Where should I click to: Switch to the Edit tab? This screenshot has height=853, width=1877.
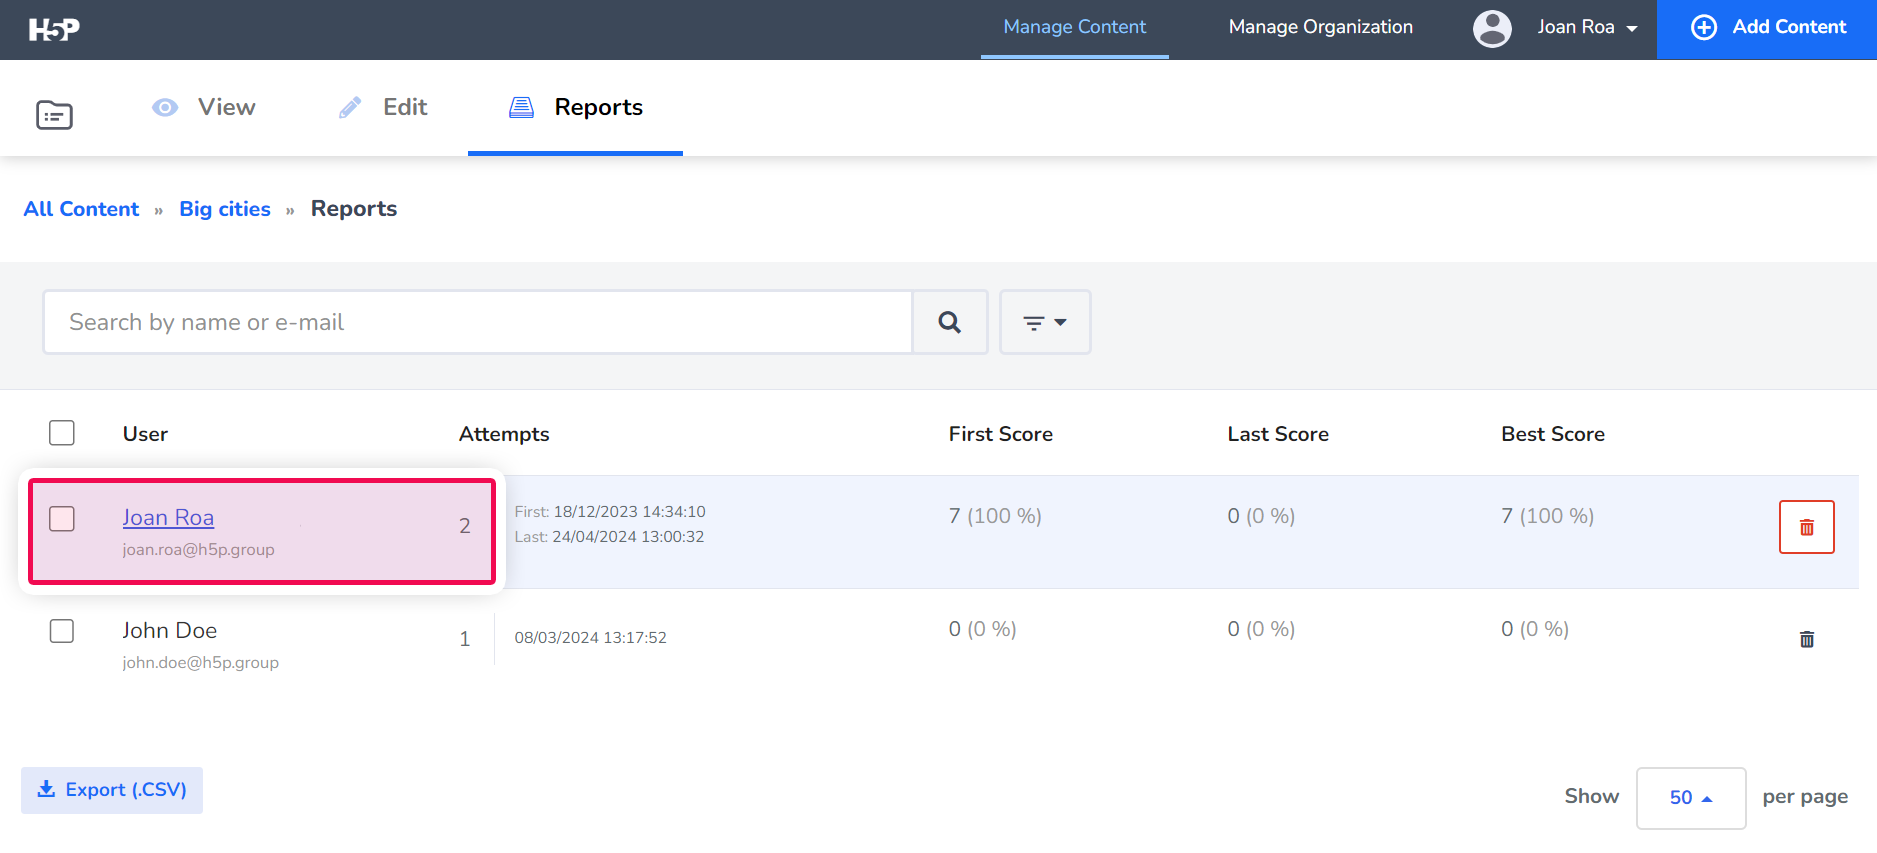(x=383, y=107)
